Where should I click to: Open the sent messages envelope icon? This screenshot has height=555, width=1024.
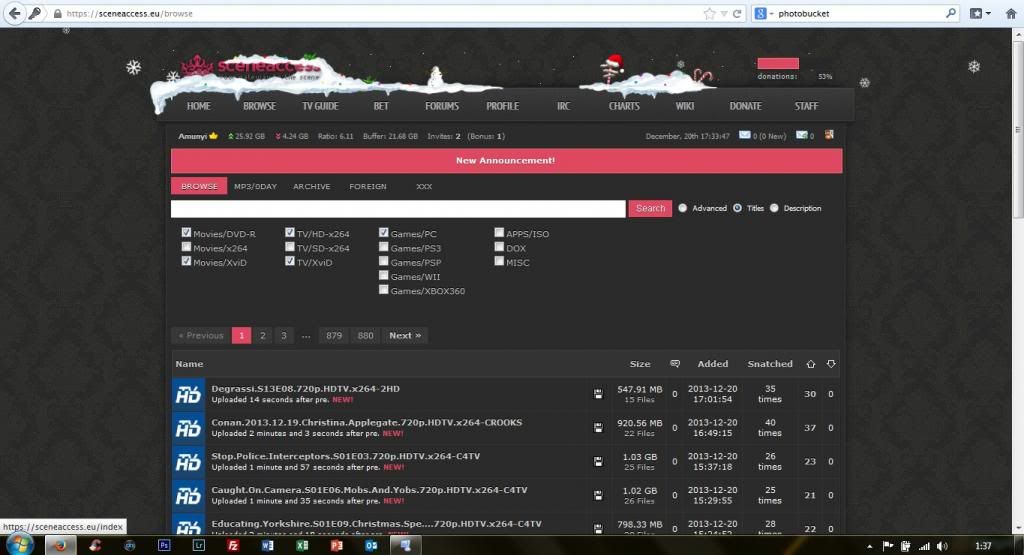pyautogui.click(x=801, y=135)
